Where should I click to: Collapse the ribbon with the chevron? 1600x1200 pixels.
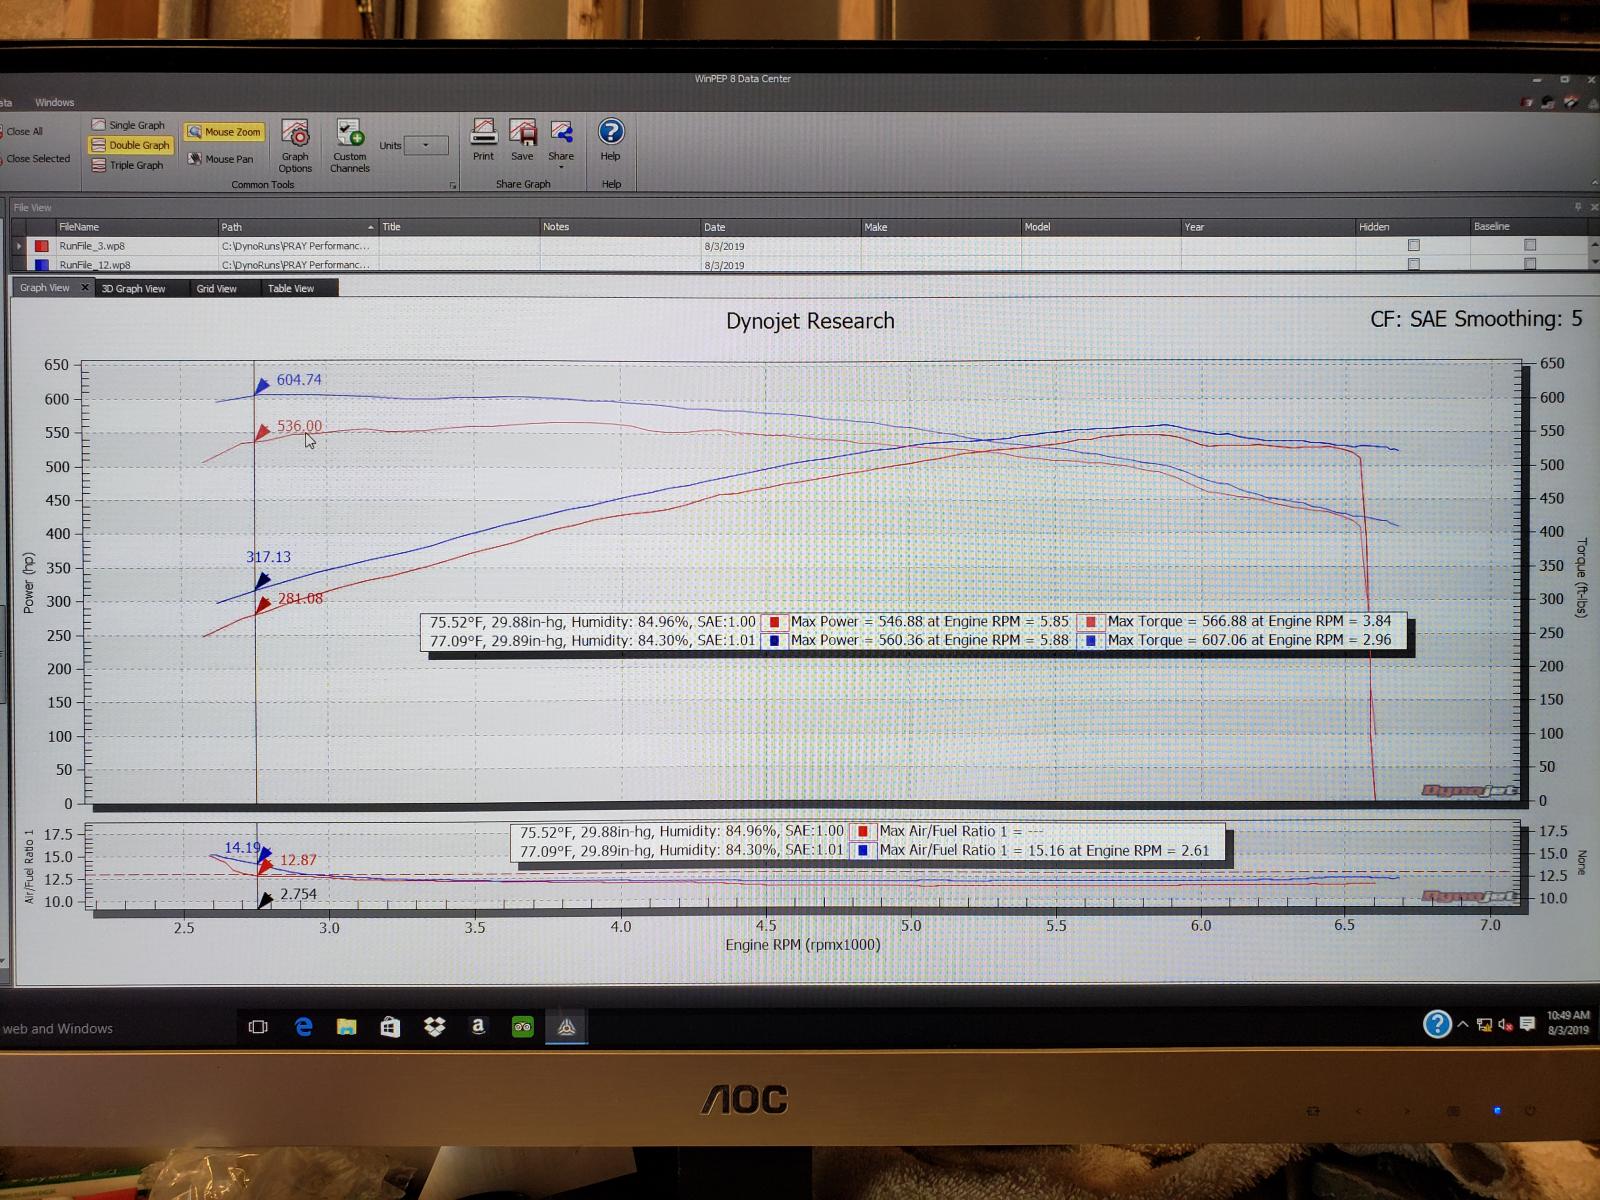click(1593, 183)
